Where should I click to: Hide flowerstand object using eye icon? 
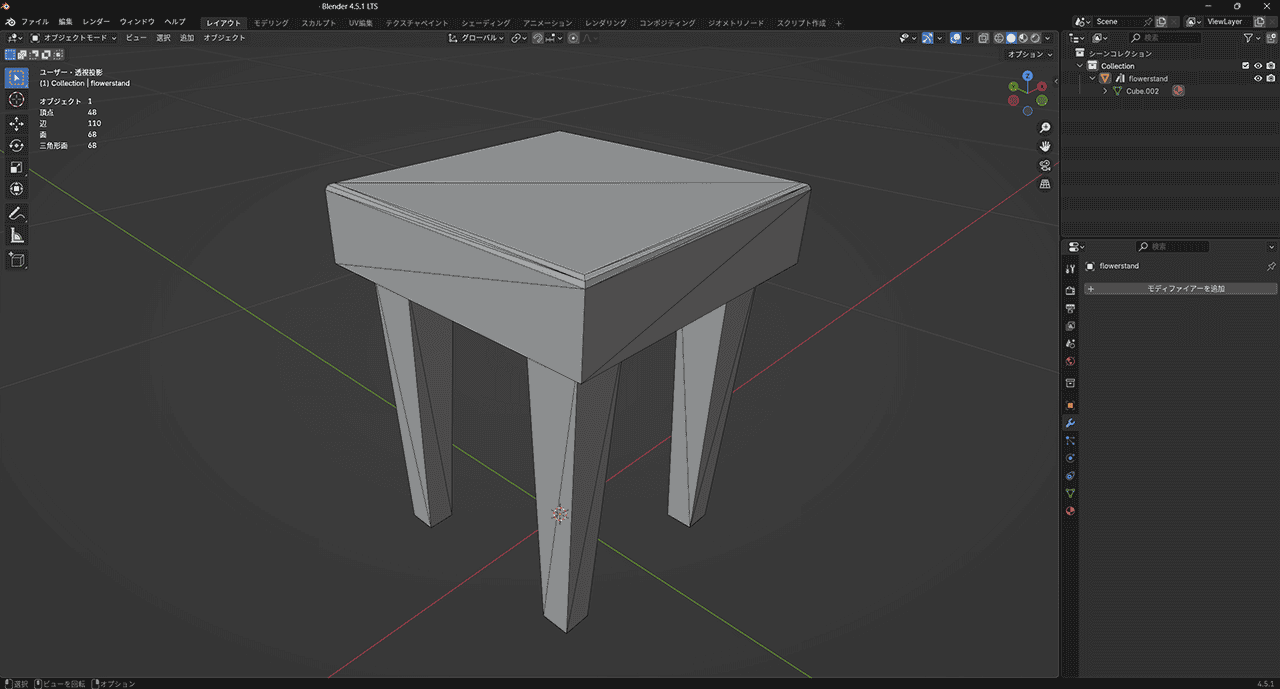[x=1258, y=78]
